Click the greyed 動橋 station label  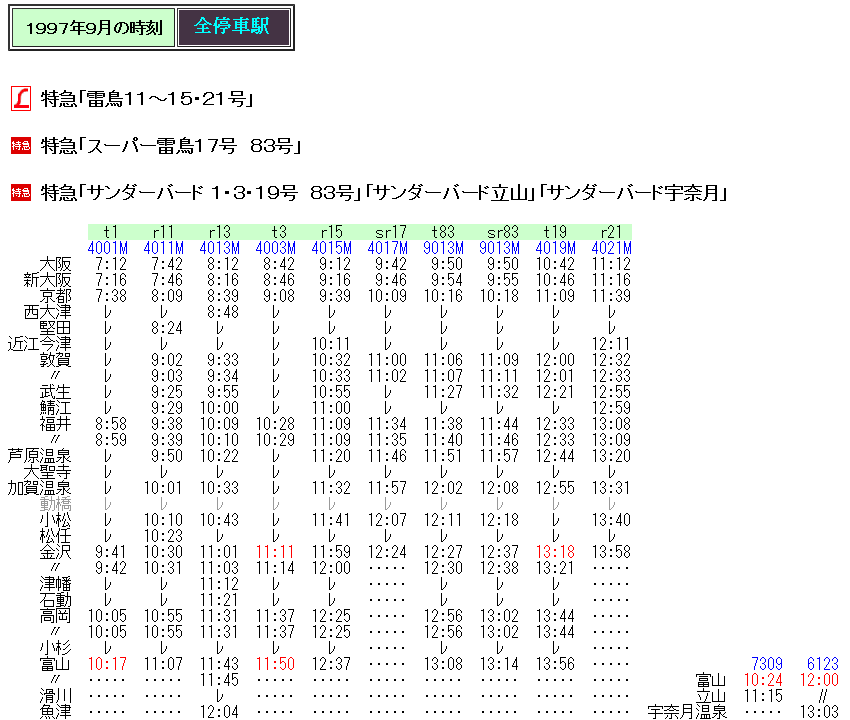[55, 504]
